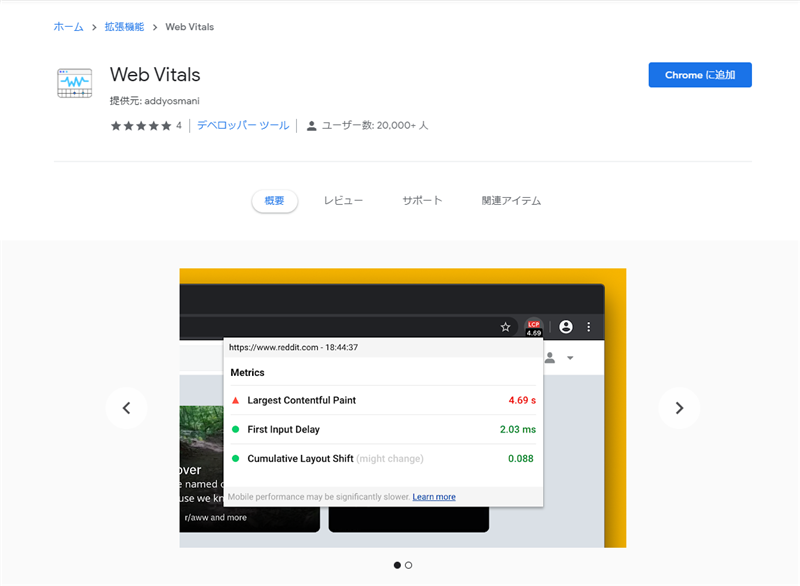The image size is (800, 586).
Task: Select the first carousel dot indicator
Action: [397, 565]
